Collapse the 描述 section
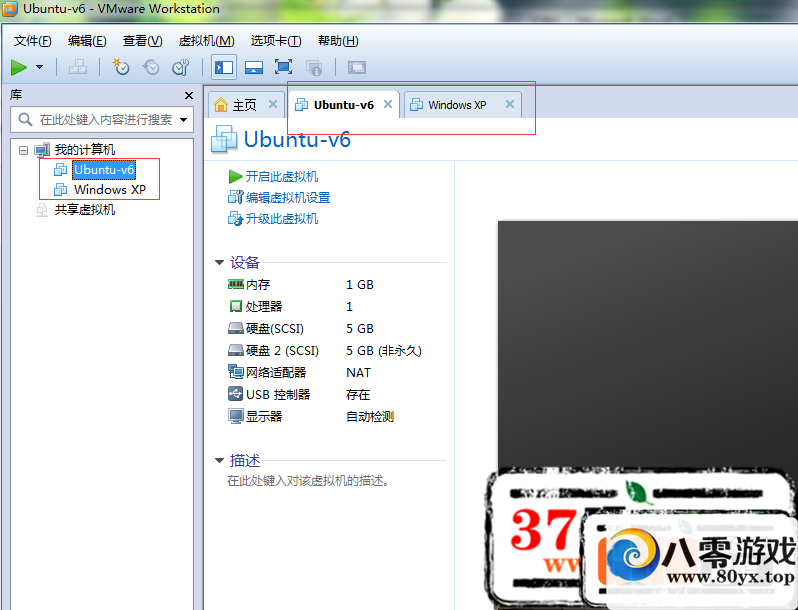 pyautogui.click(x=219, y=460)
